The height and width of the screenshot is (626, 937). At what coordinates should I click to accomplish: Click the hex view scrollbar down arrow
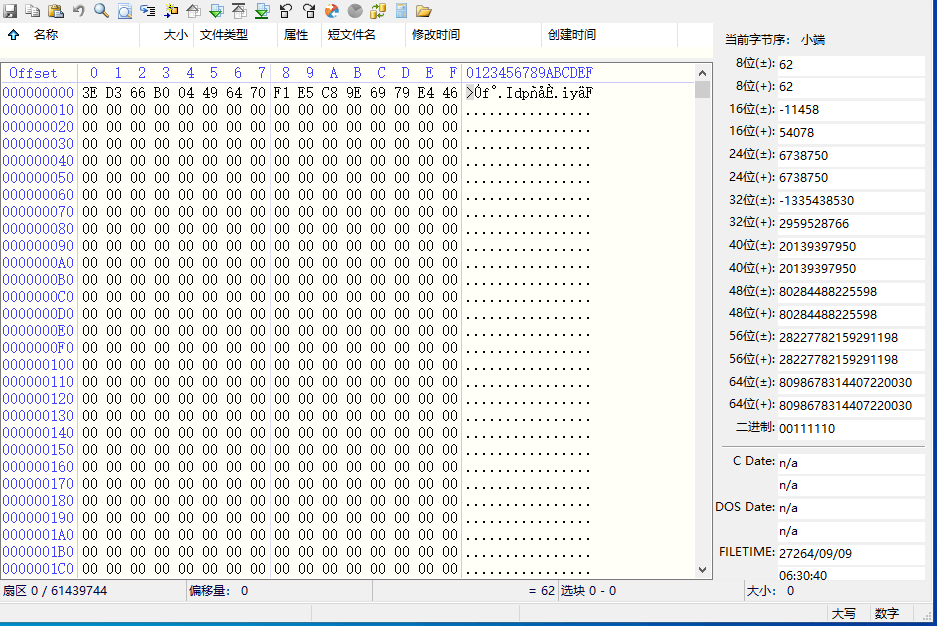(x=703, y=570)
